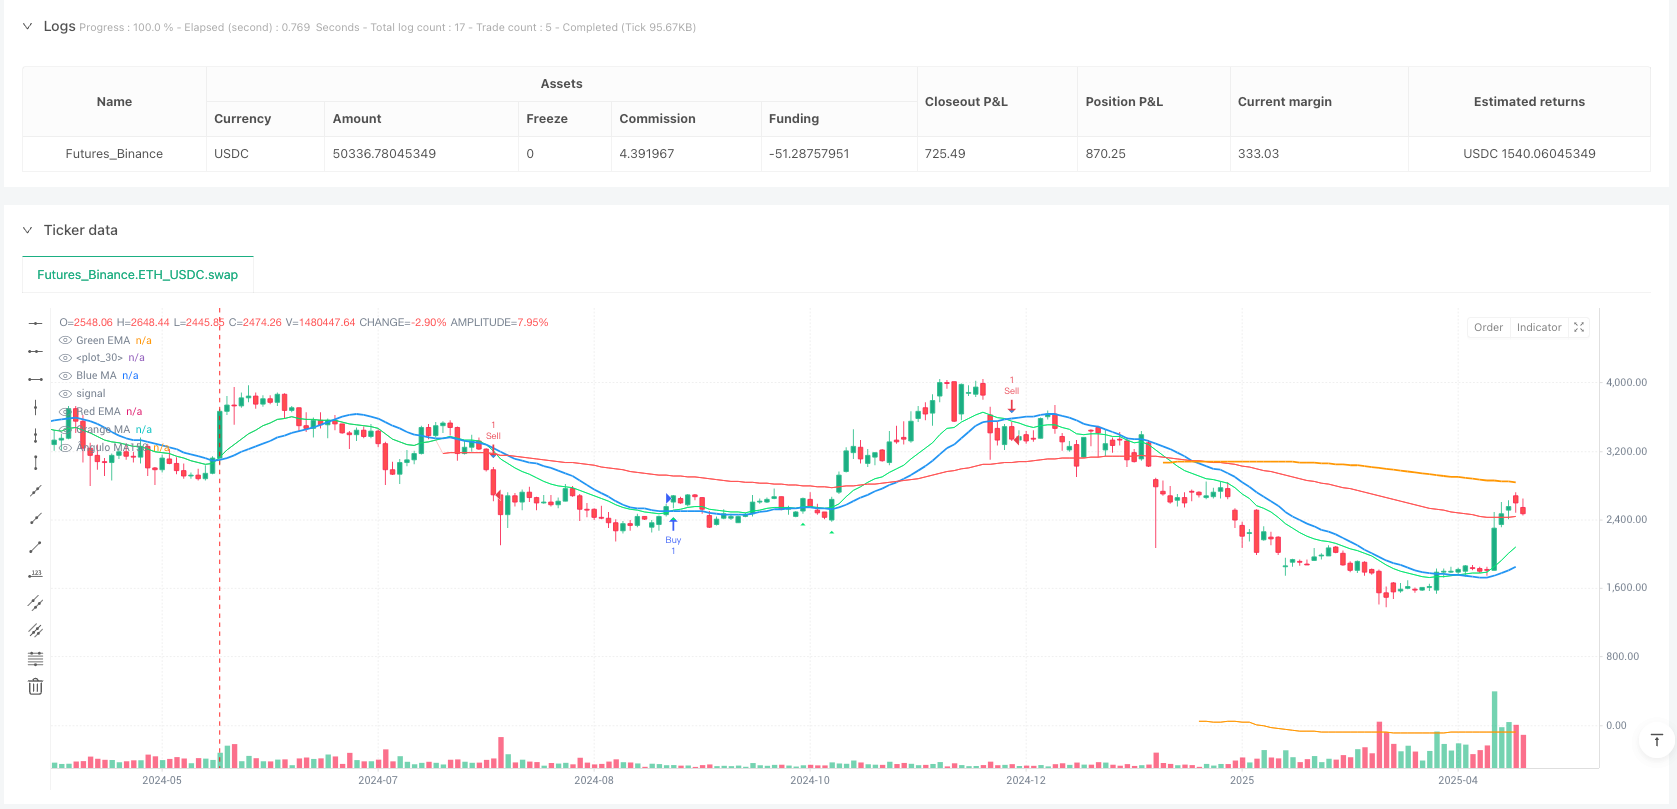Viewport: 1677px width, 809px height.
Task: Click the scroll-to-top arrow button
Action: pos(1656,740)
